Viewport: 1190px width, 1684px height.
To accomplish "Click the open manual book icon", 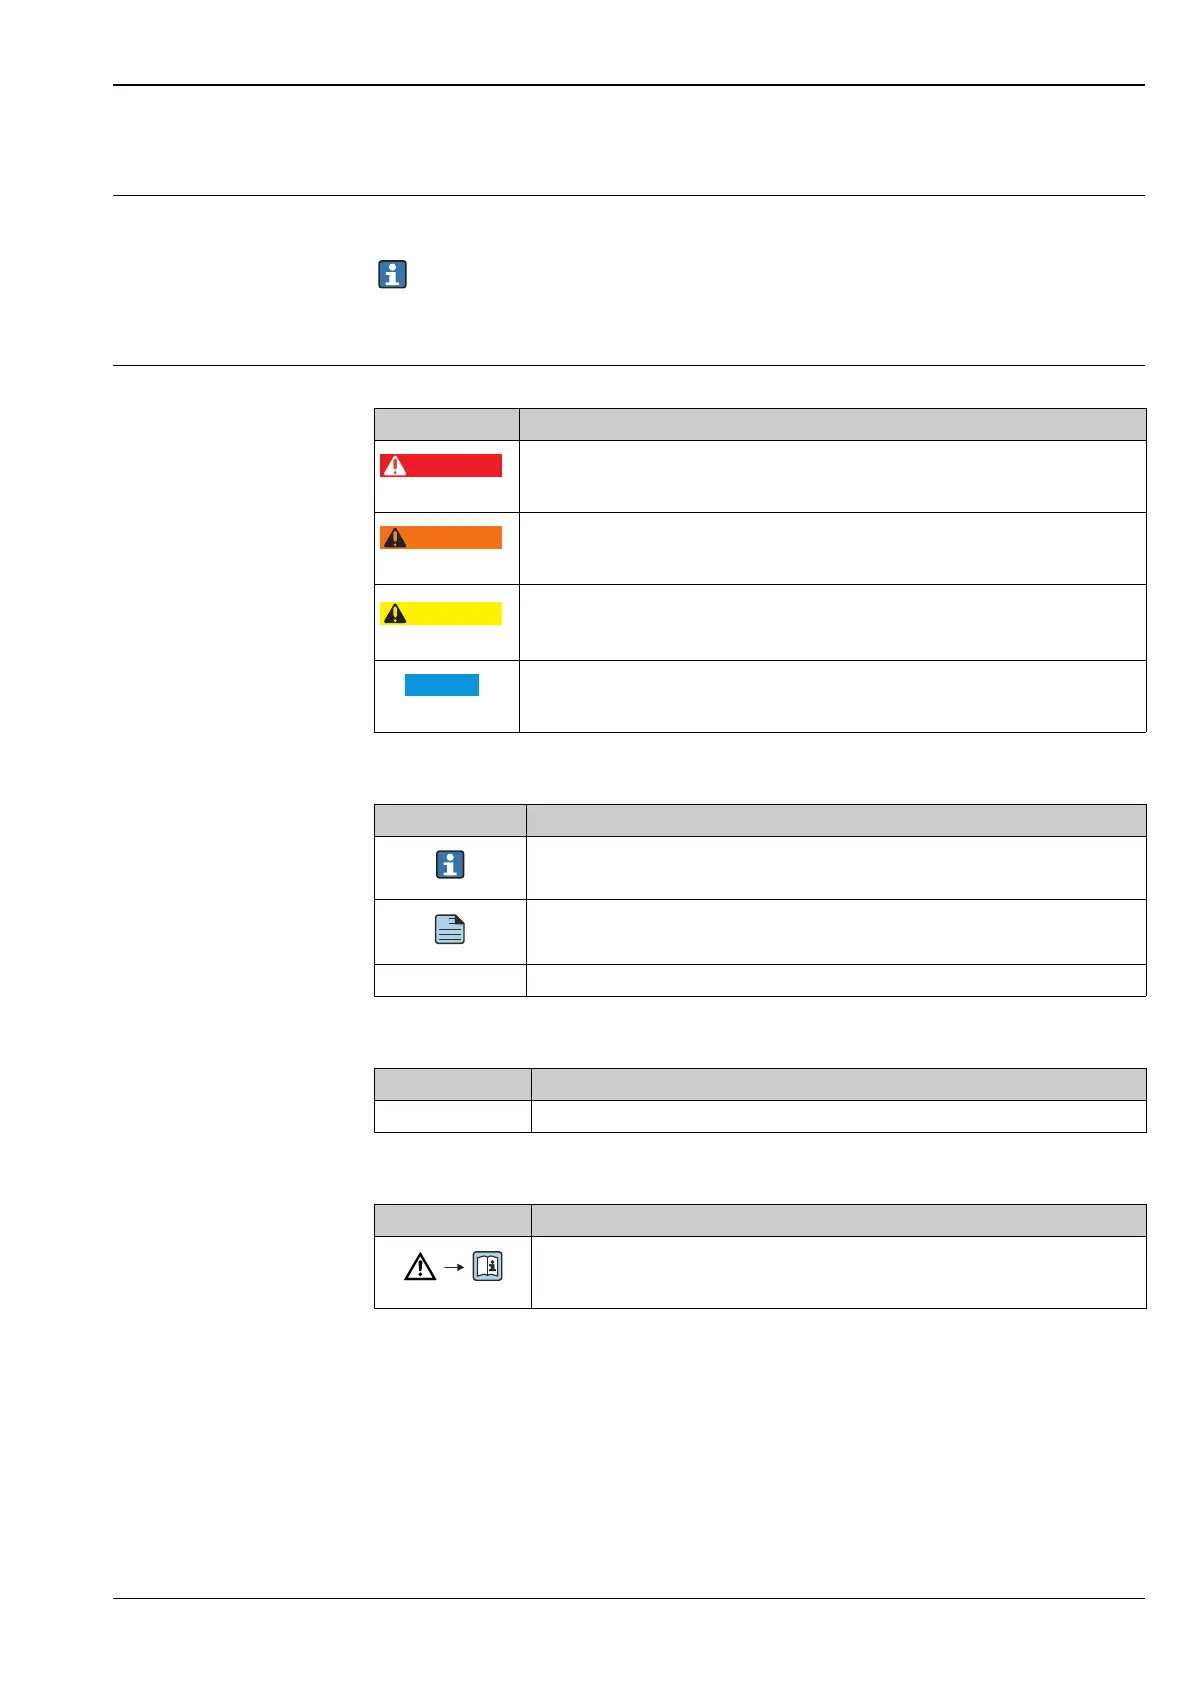I will coord(487,1267).
